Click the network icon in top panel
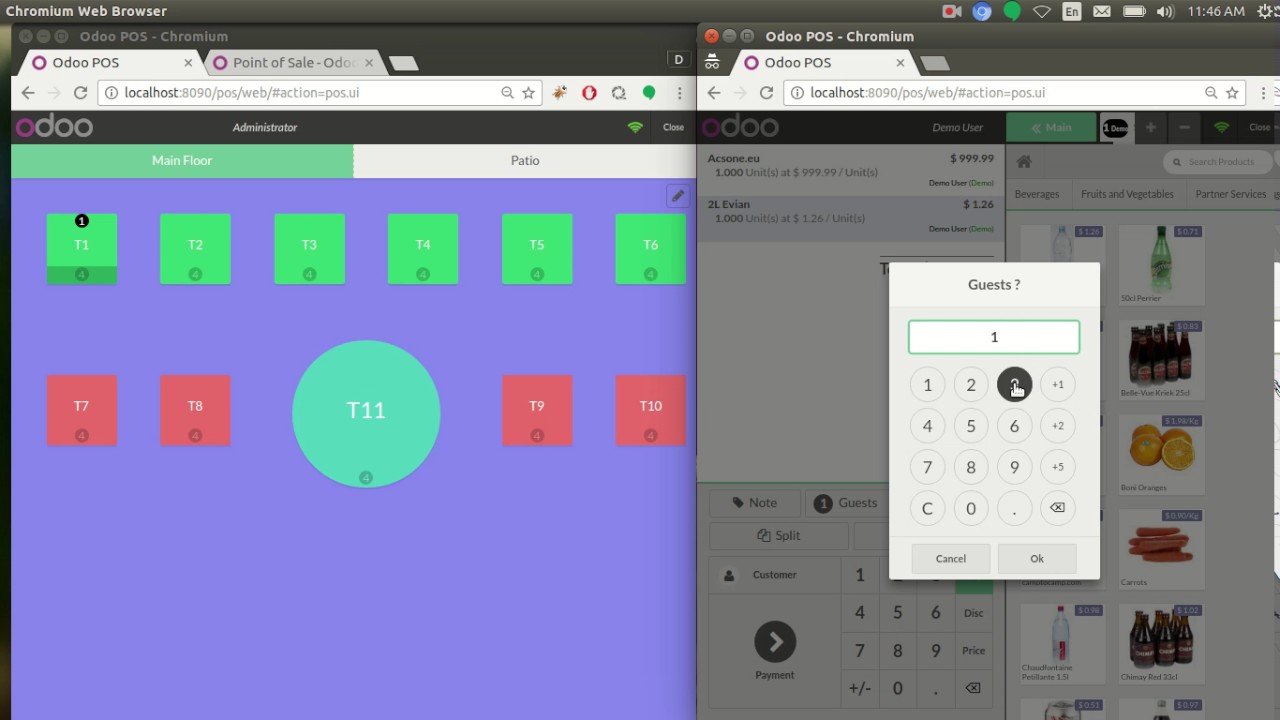1280x720 pixels. (1042, 11)
